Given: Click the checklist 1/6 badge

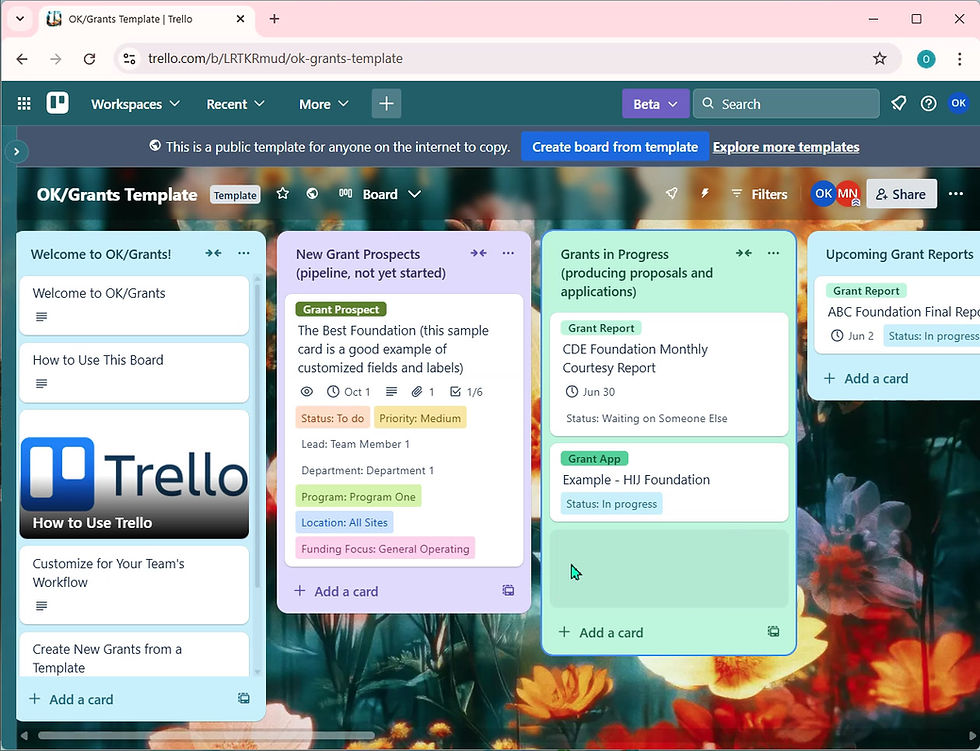Looking at the screenshot, I should tap(466, 392).
